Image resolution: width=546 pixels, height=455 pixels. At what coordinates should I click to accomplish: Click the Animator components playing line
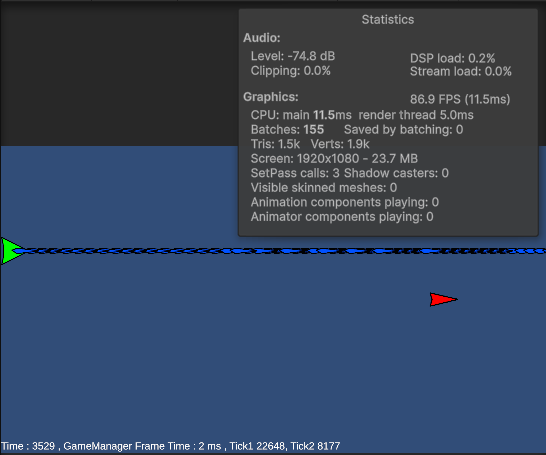[342, 217]
